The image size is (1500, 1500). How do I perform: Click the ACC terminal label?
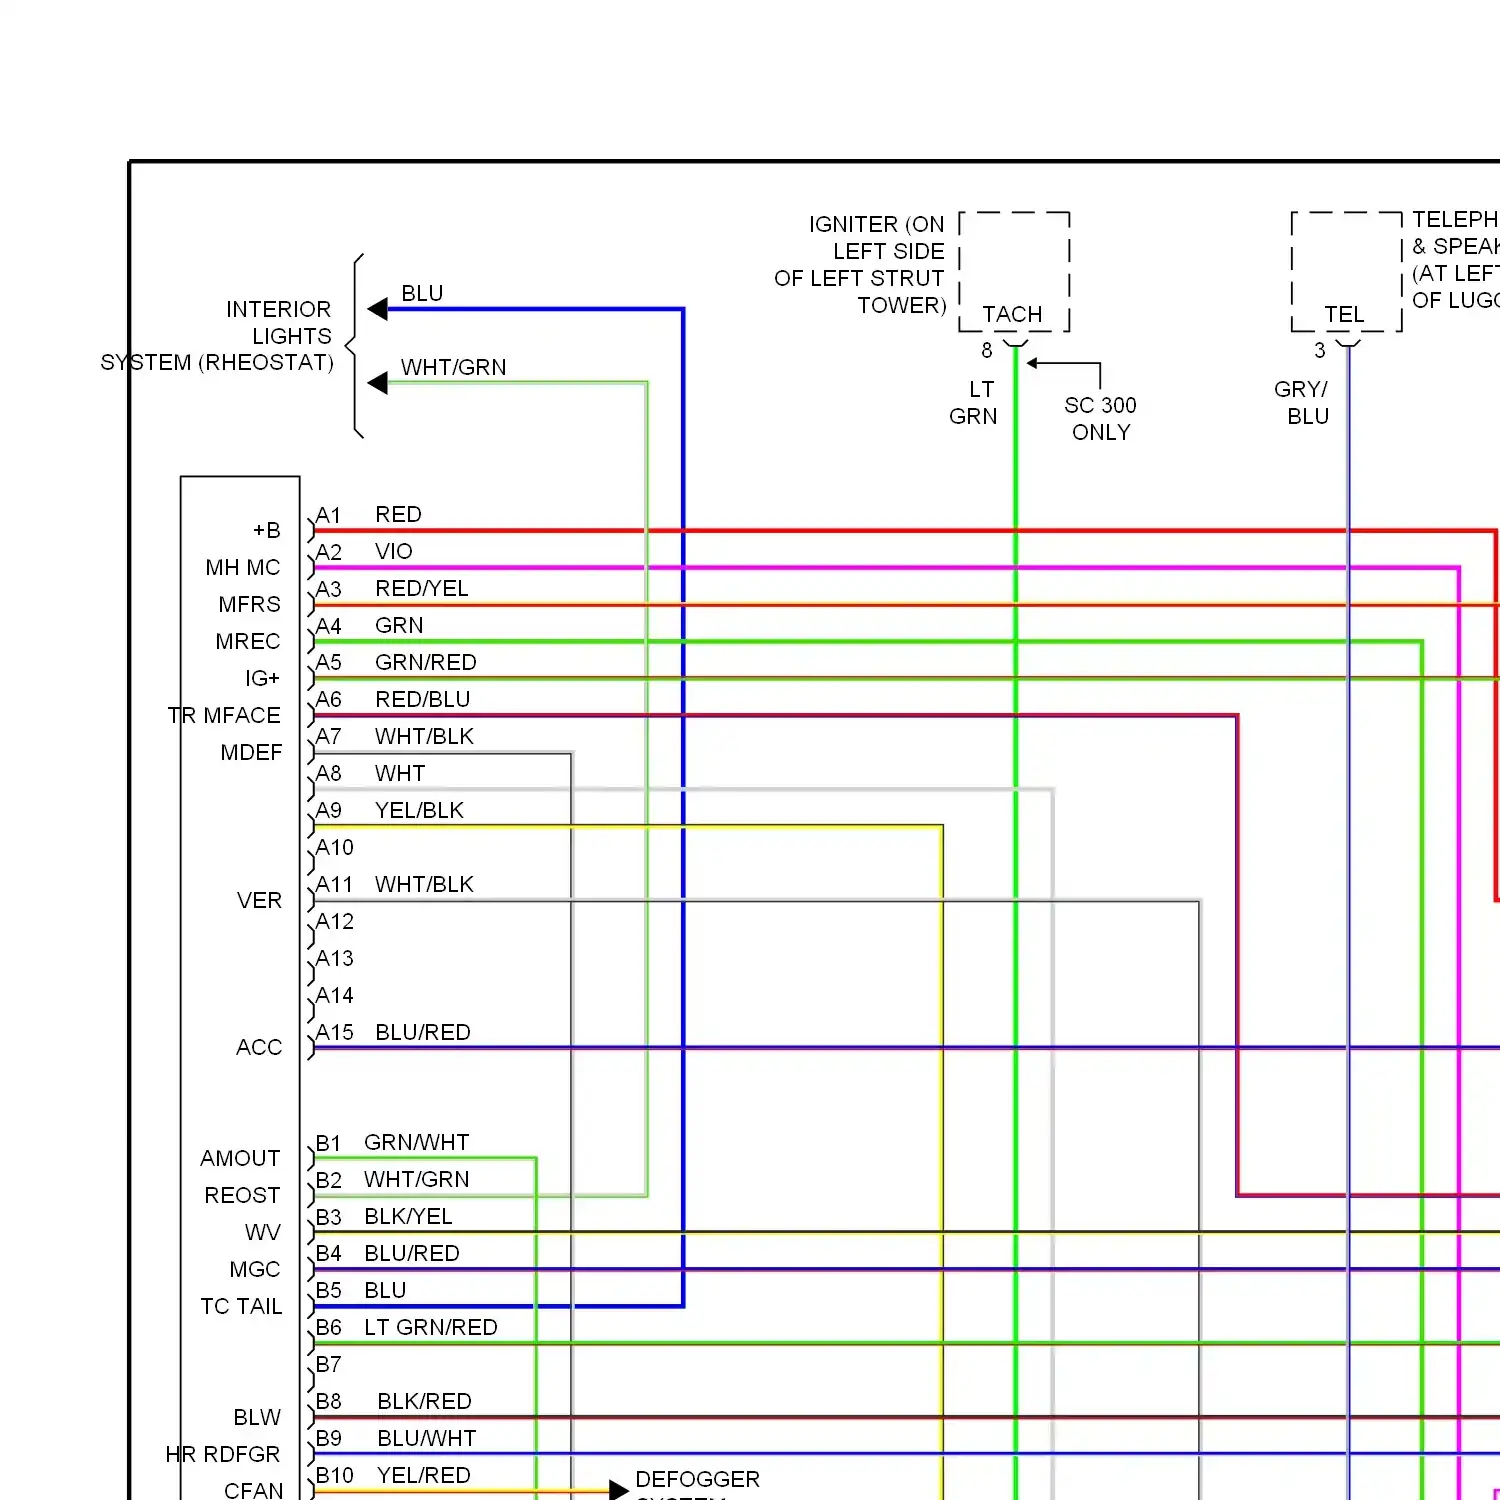click(259, 1047)
